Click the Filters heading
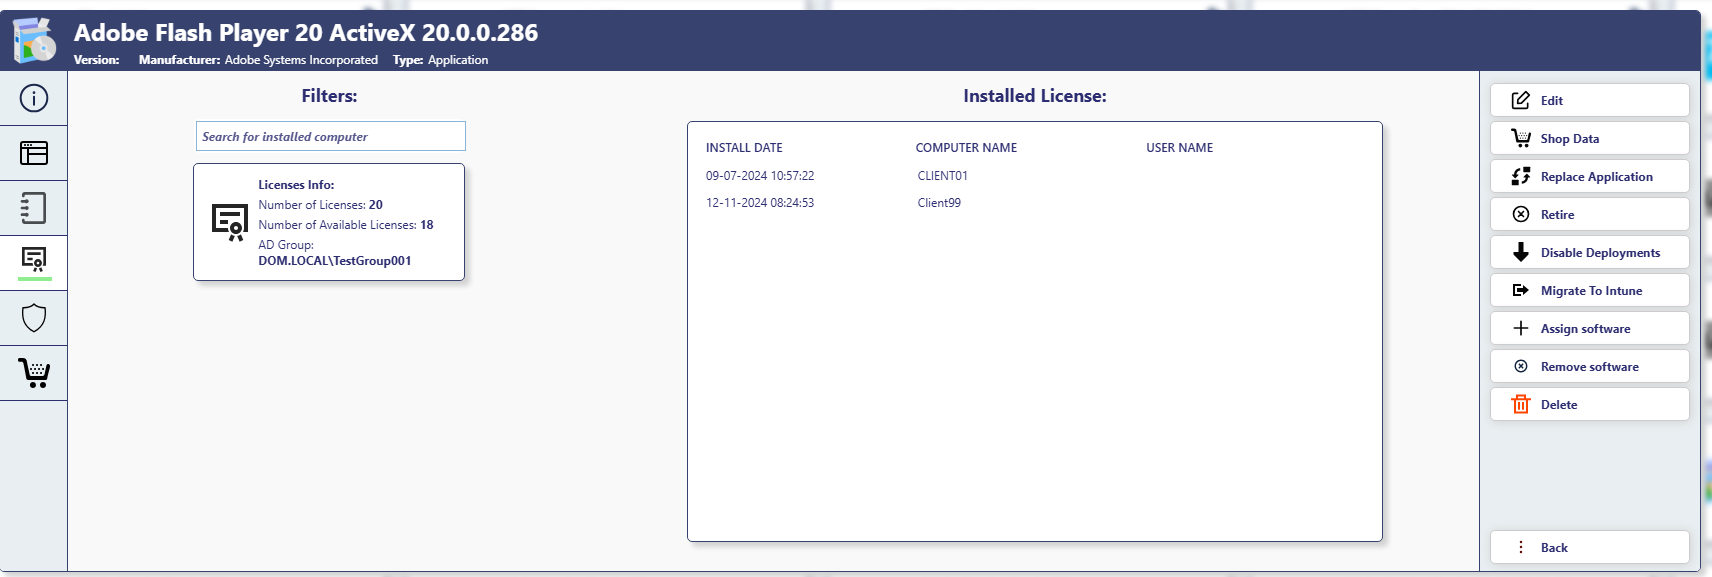1712x577 pixels. [x=329, y=96]
